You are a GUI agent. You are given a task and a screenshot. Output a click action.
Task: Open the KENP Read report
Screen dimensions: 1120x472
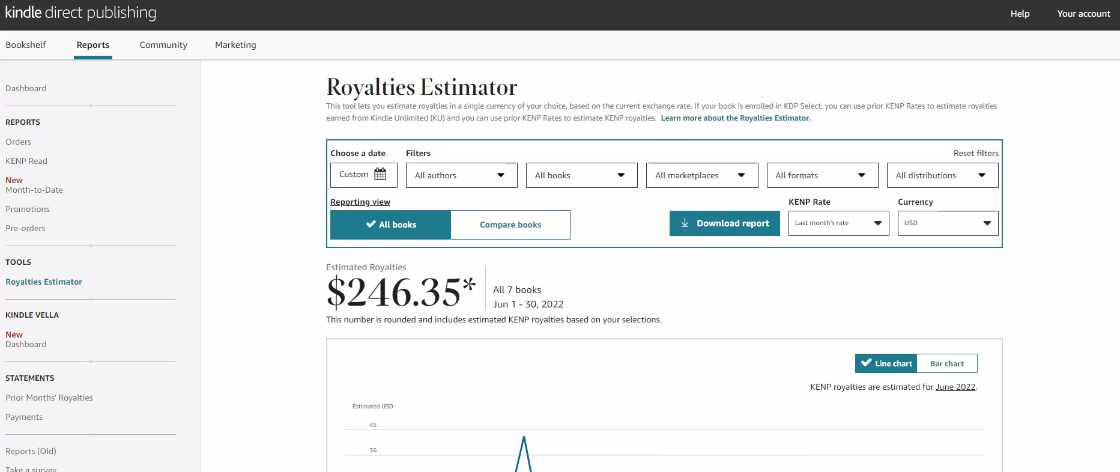[x=26, y=161]
